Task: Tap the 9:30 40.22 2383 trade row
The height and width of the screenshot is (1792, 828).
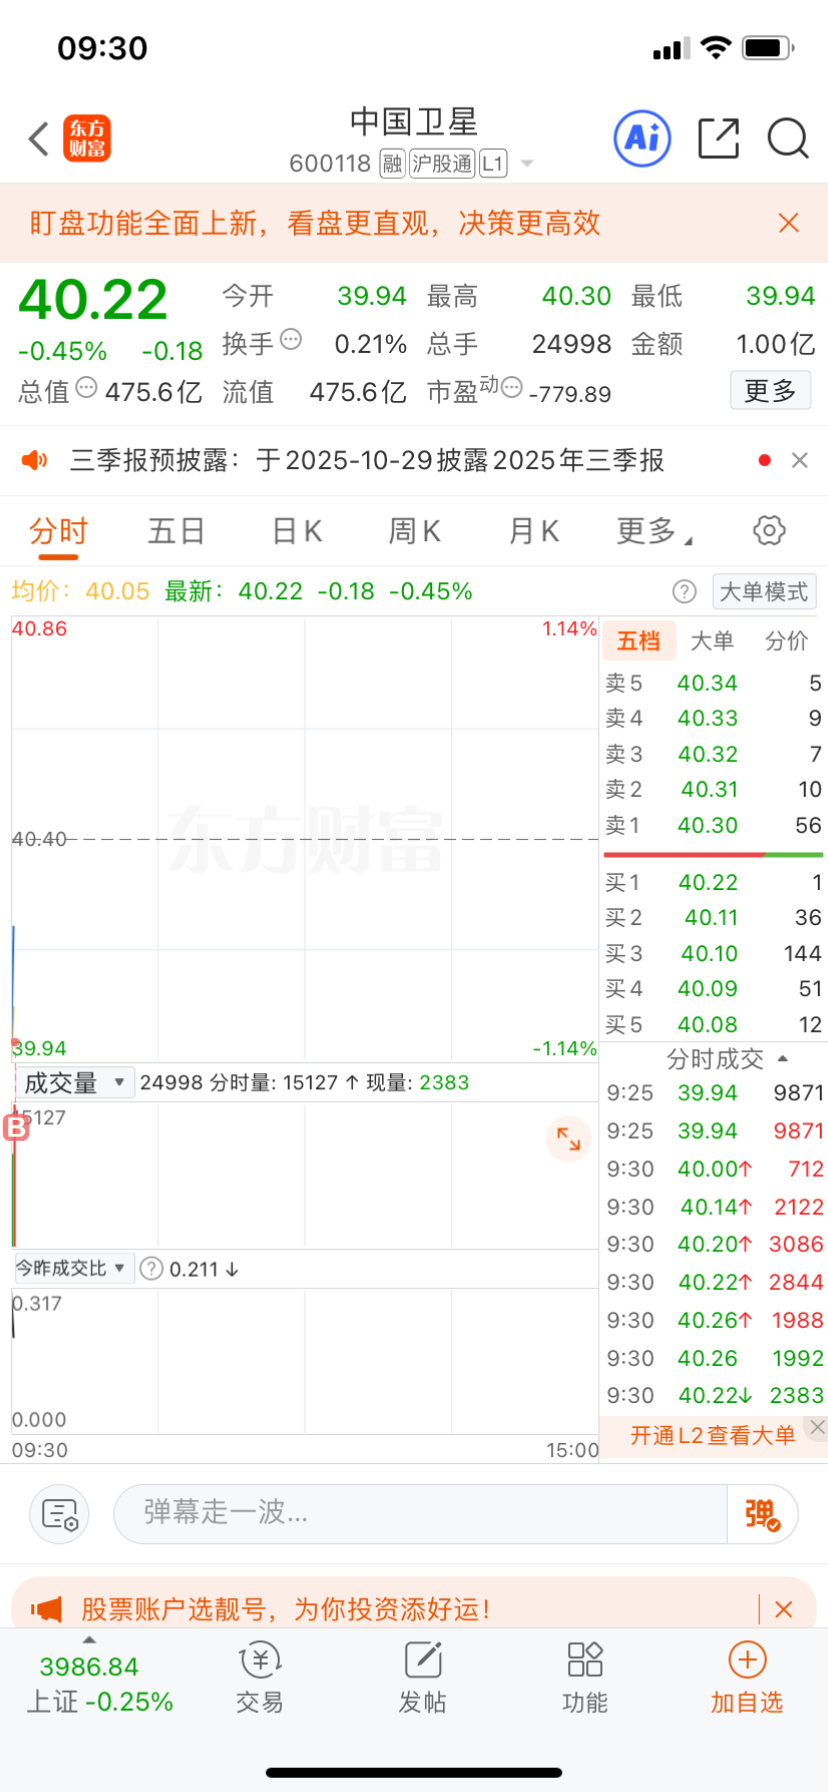Action: coord(714,1396)
